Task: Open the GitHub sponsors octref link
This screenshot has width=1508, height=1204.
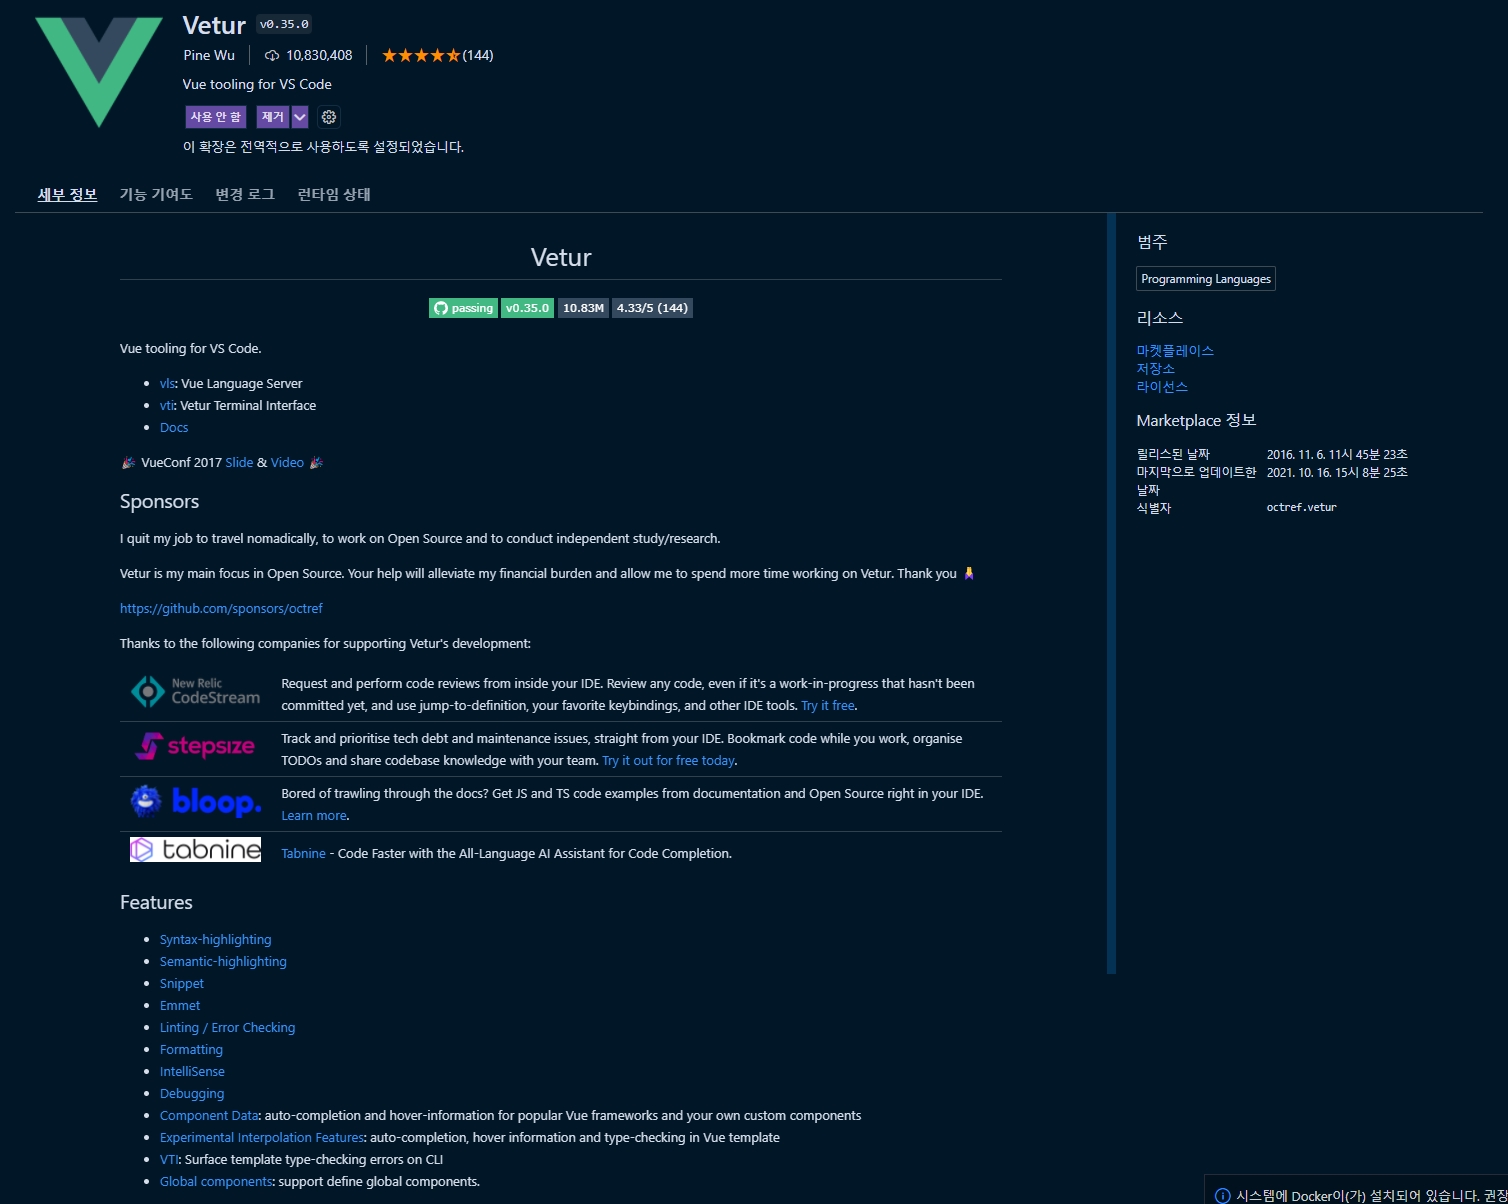Action: point(221,608)
